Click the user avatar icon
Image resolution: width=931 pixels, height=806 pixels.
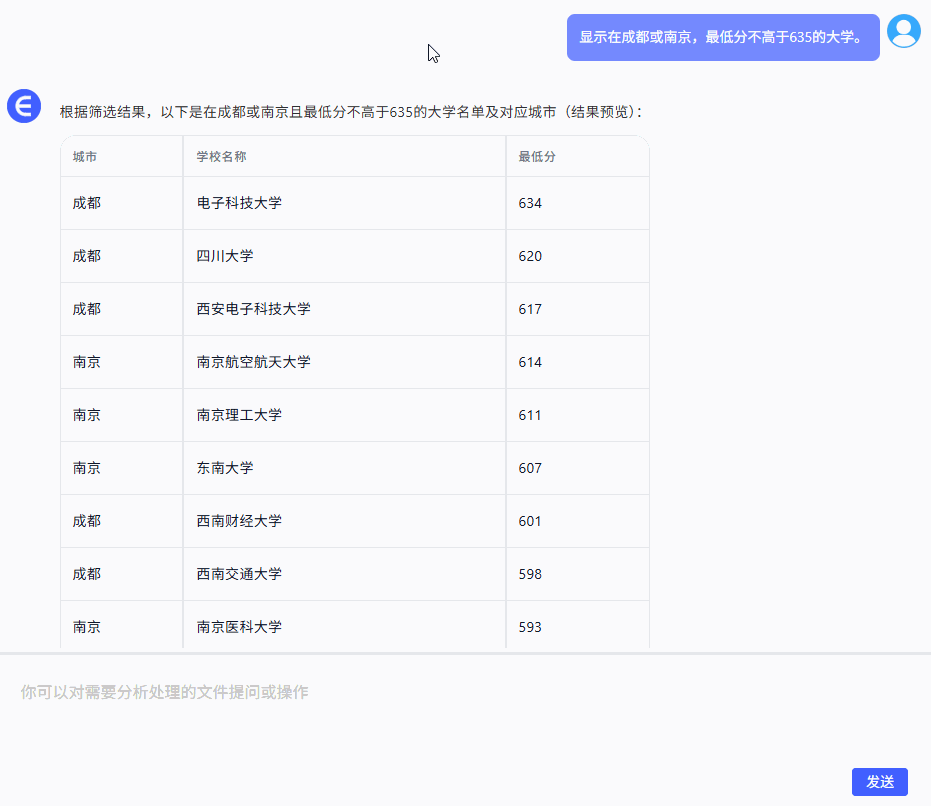click(x=903, y=31)
